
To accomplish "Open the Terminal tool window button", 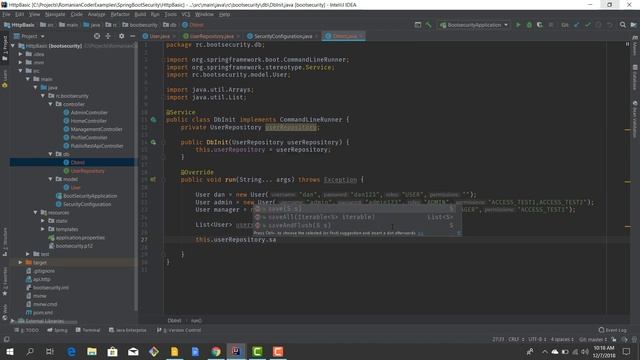I will coord(88,330).
